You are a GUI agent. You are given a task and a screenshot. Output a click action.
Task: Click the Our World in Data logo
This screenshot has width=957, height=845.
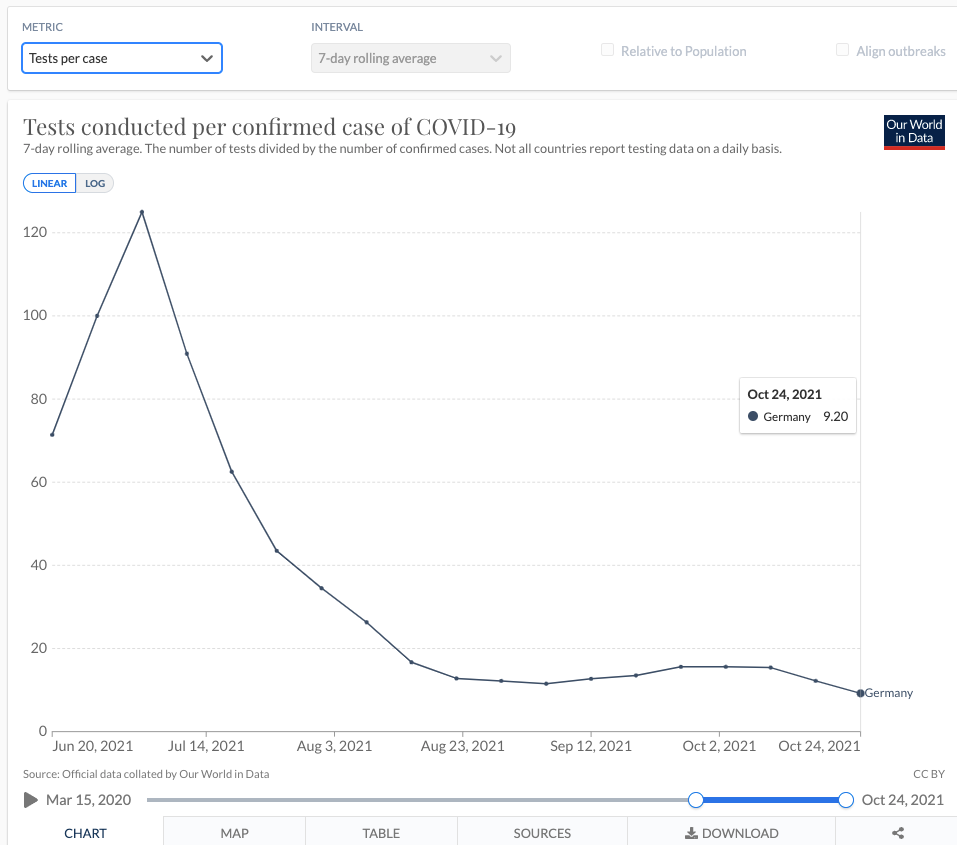point(914,132)
